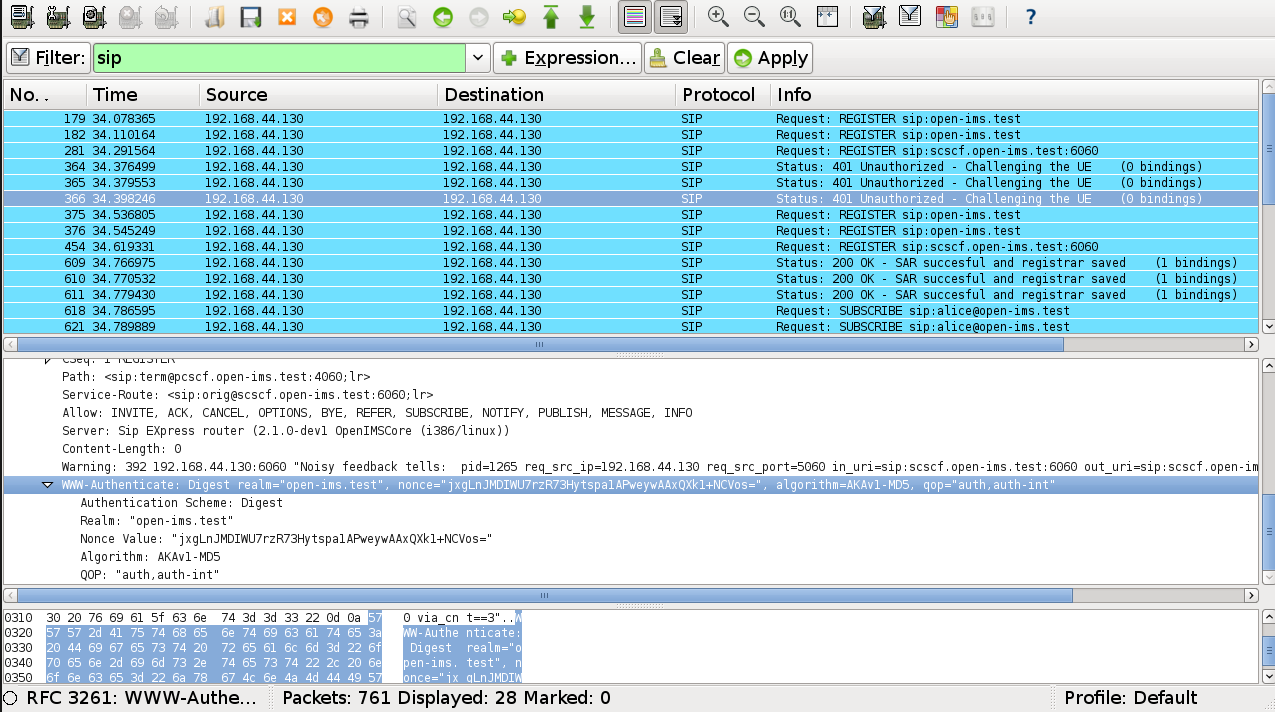The image size is (1275, 712).
Task: Select packet 609 200 OK row
Action: [630, 263]
